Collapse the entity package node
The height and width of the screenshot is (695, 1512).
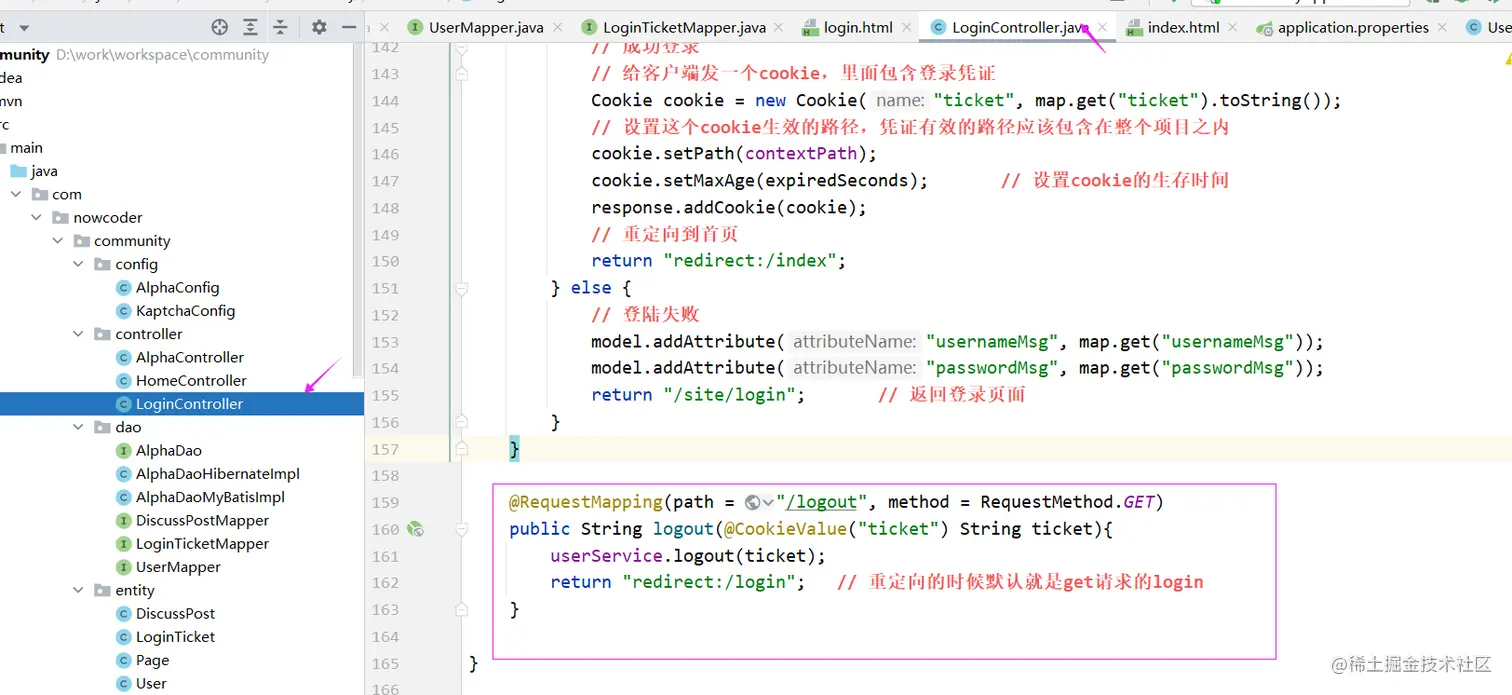[79, 590]
